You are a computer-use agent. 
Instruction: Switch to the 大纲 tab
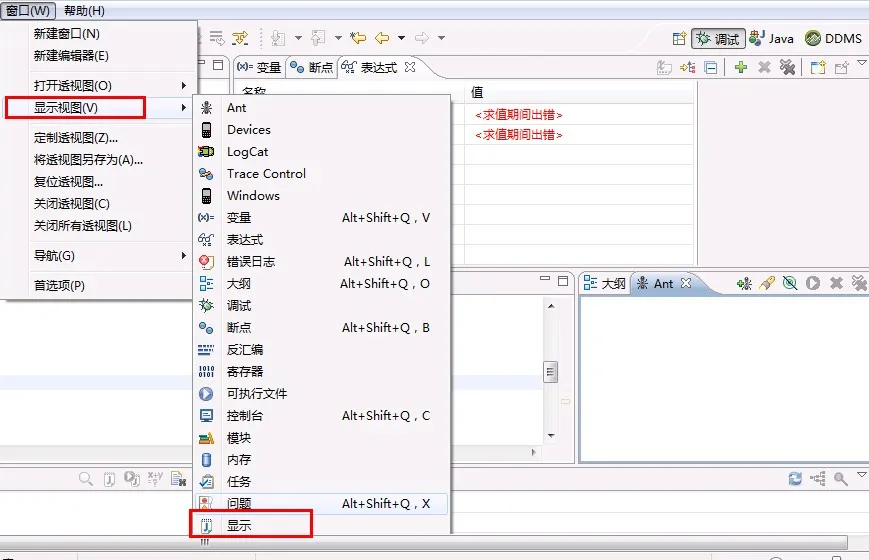coord(605,283)
